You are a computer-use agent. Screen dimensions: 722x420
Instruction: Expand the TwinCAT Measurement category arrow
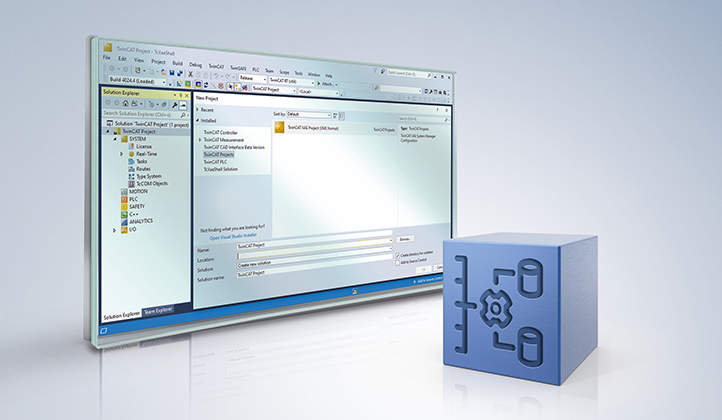coord(200,140)
